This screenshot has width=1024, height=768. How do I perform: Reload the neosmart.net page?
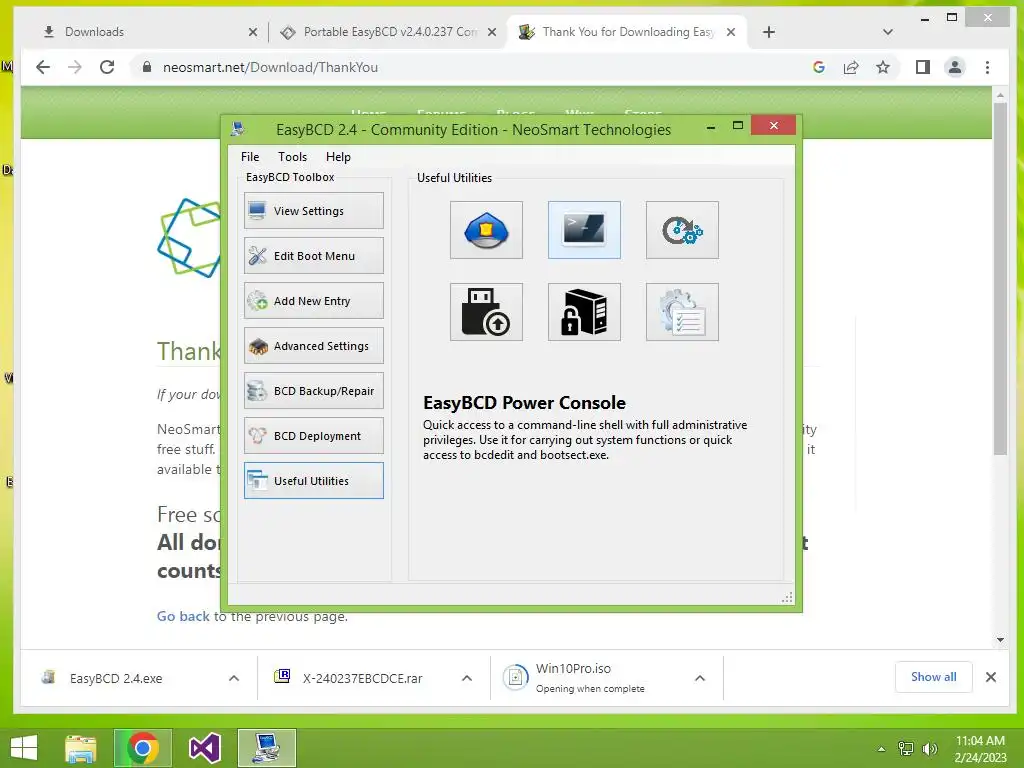pyautogui.click(x=107, y=67)
